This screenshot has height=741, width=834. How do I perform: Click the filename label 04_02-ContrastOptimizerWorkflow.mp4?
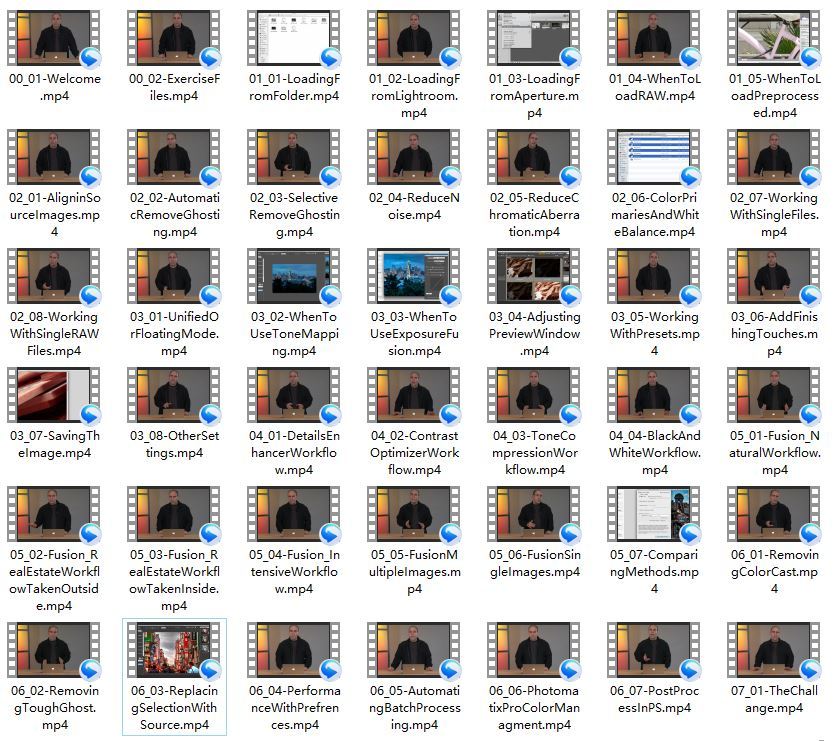pos(414,453)
